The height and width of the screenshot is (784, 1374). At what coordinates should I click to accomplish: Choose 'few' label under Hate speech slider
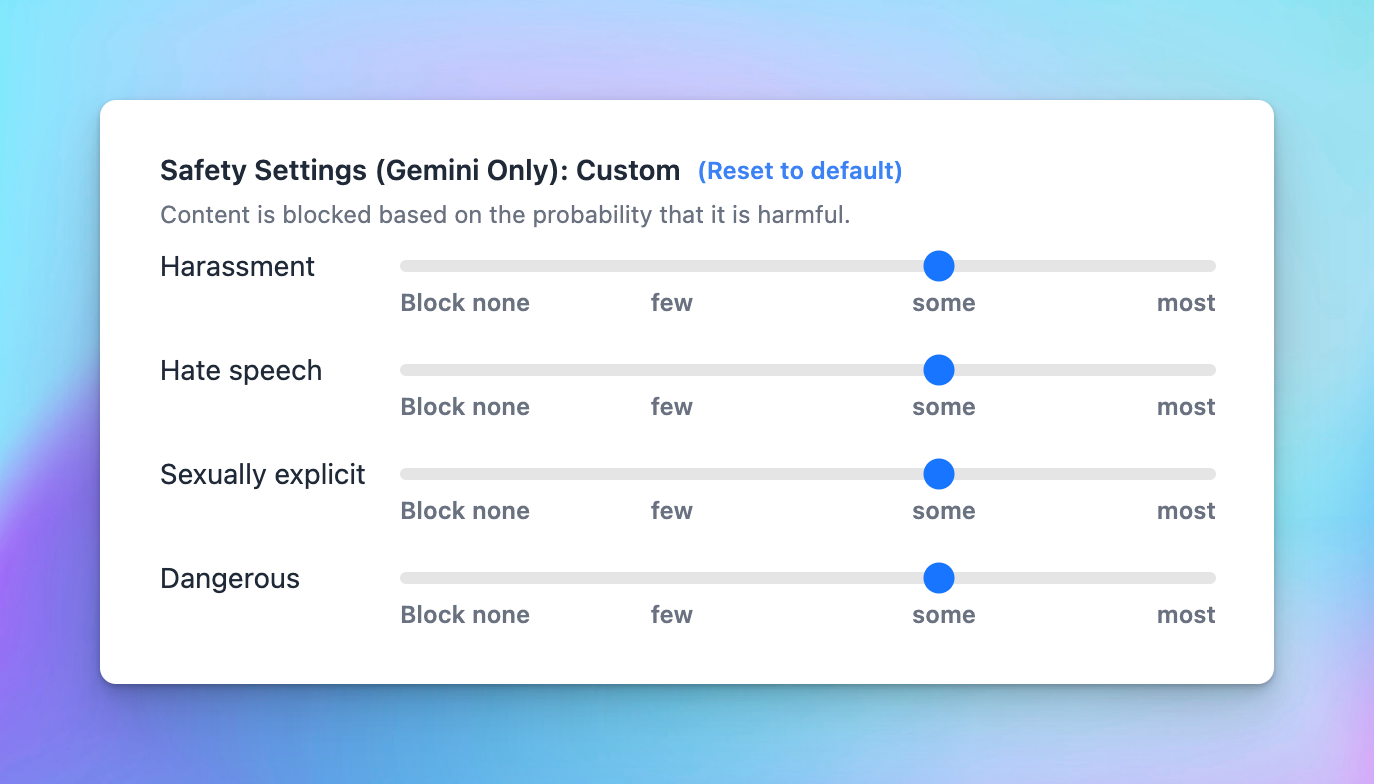[672, 407]
